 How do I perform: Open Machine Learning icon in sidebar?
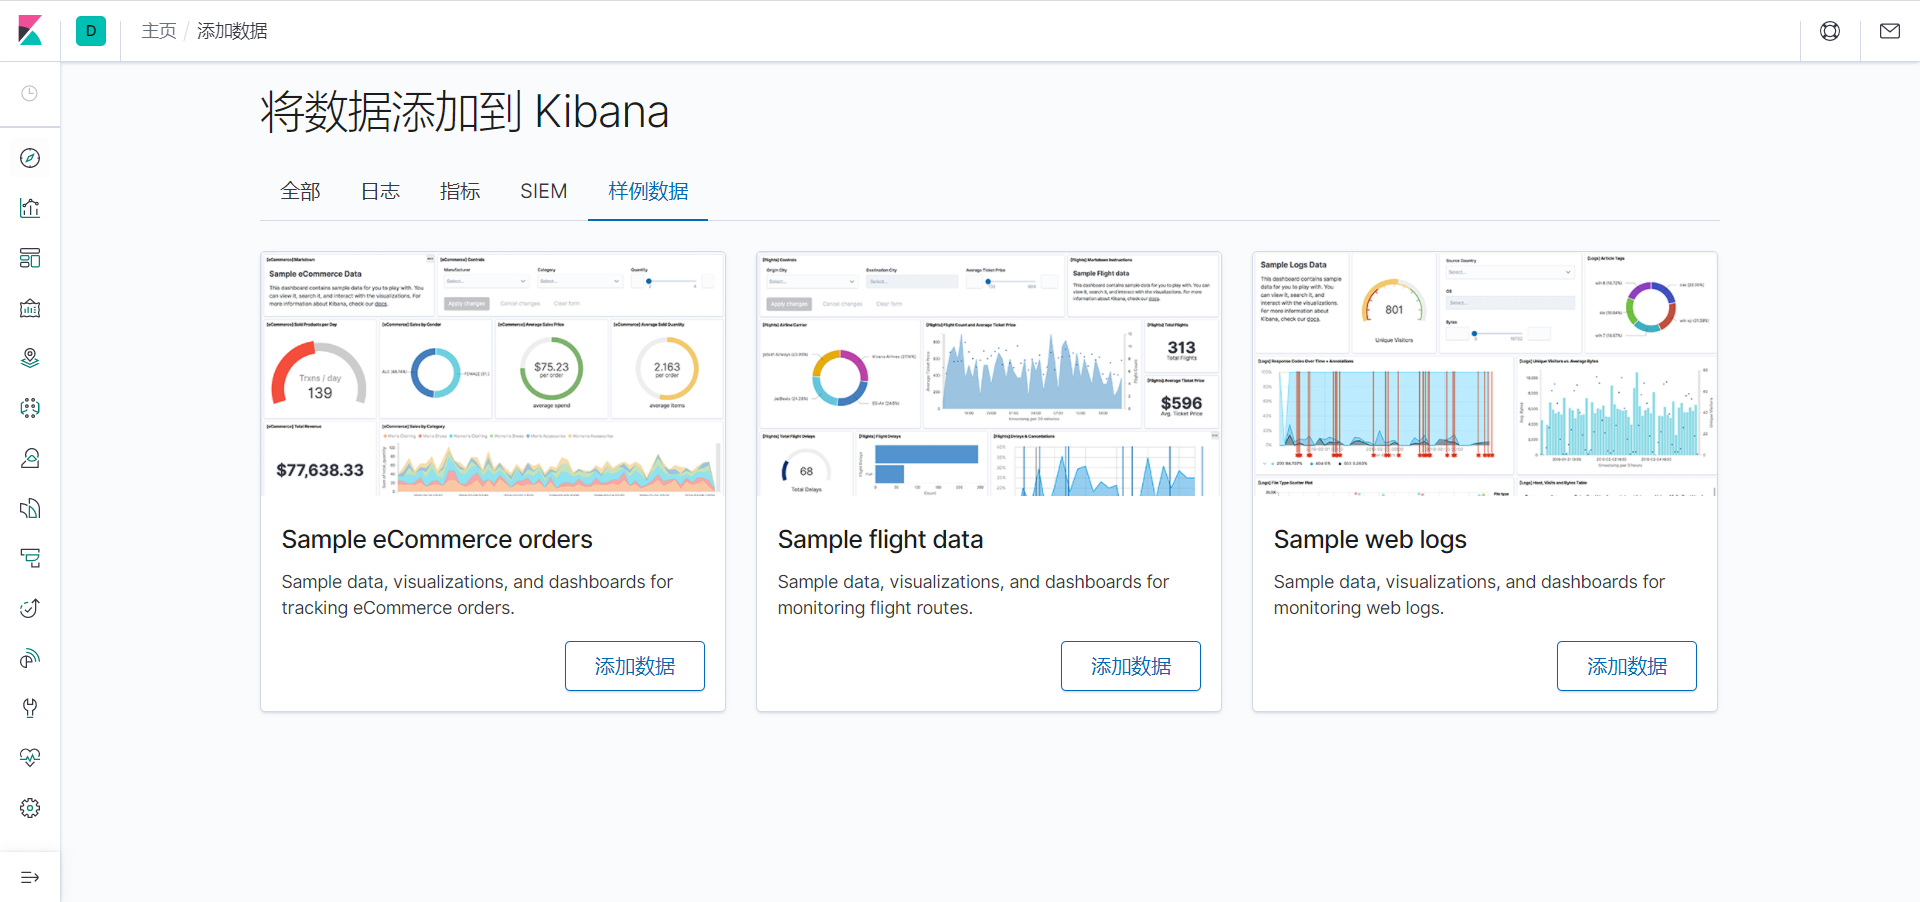[x=30, y=408]
